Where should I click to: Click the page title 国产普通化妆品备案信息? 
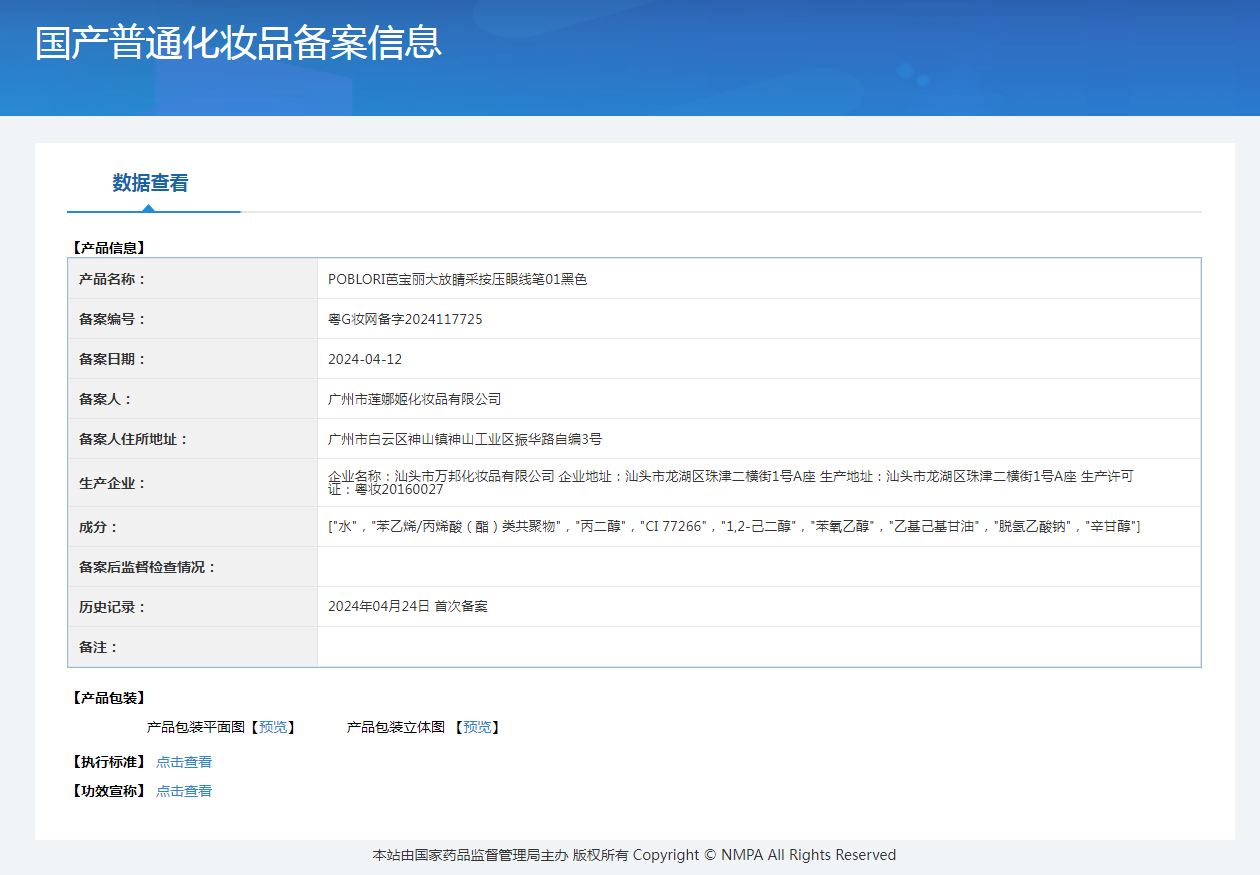click(x=238, y=43)
